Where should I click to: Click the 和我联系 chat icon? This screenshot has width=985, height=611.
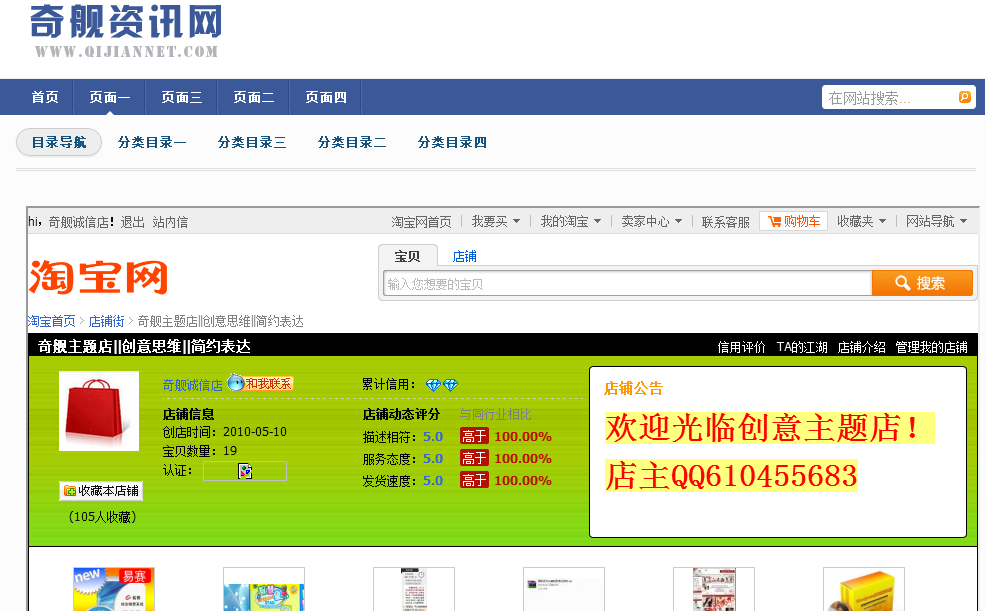pos(260,382)
